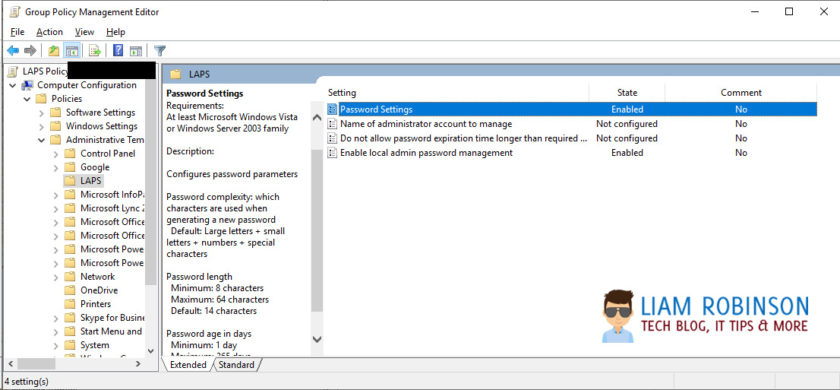The image size is (840, 390).
Task: Expand the Software Settings node
Action: (x=42, y=112)
